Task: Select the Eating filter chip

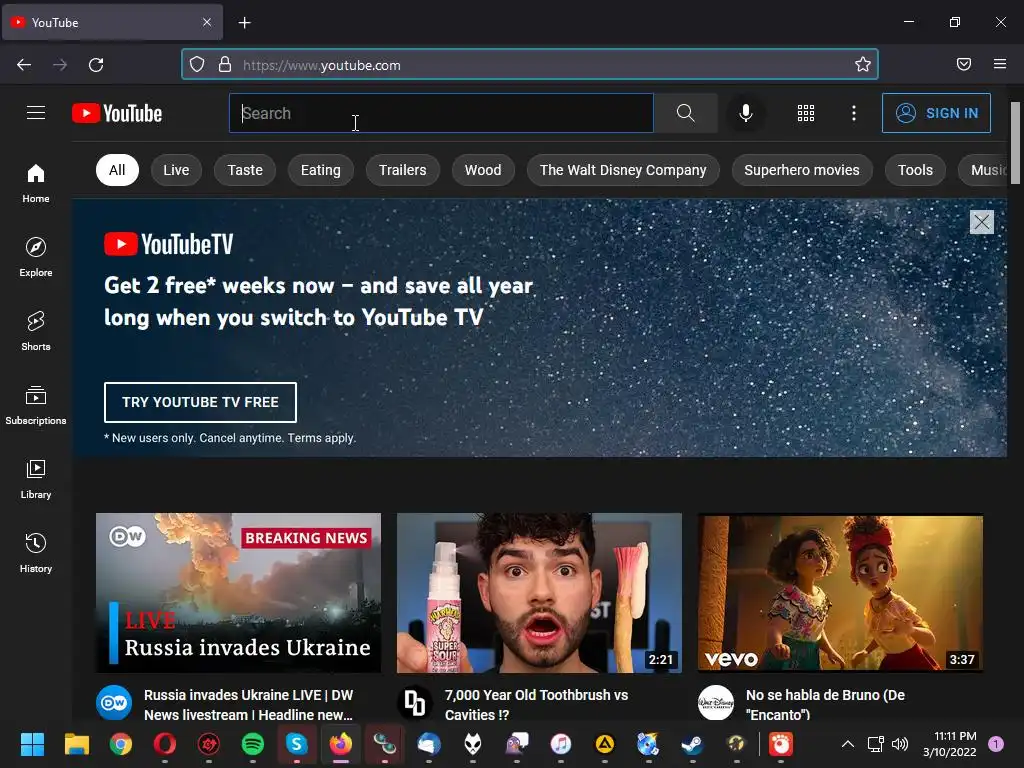Action: pos(321,170)
